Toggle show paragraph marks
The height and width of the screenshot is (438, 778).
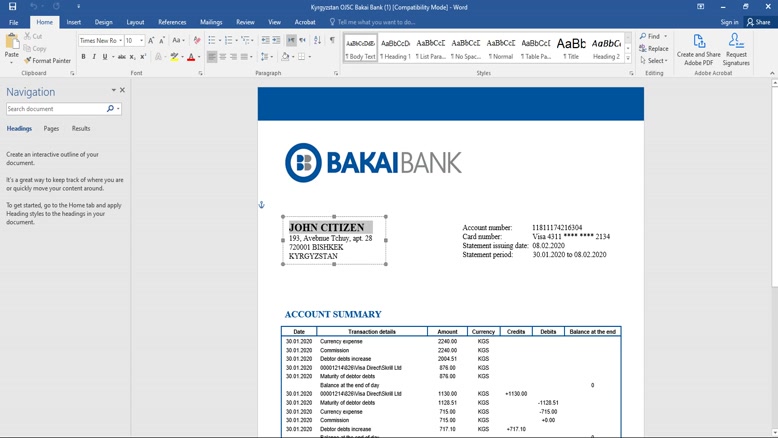click(x=332, y=41)
